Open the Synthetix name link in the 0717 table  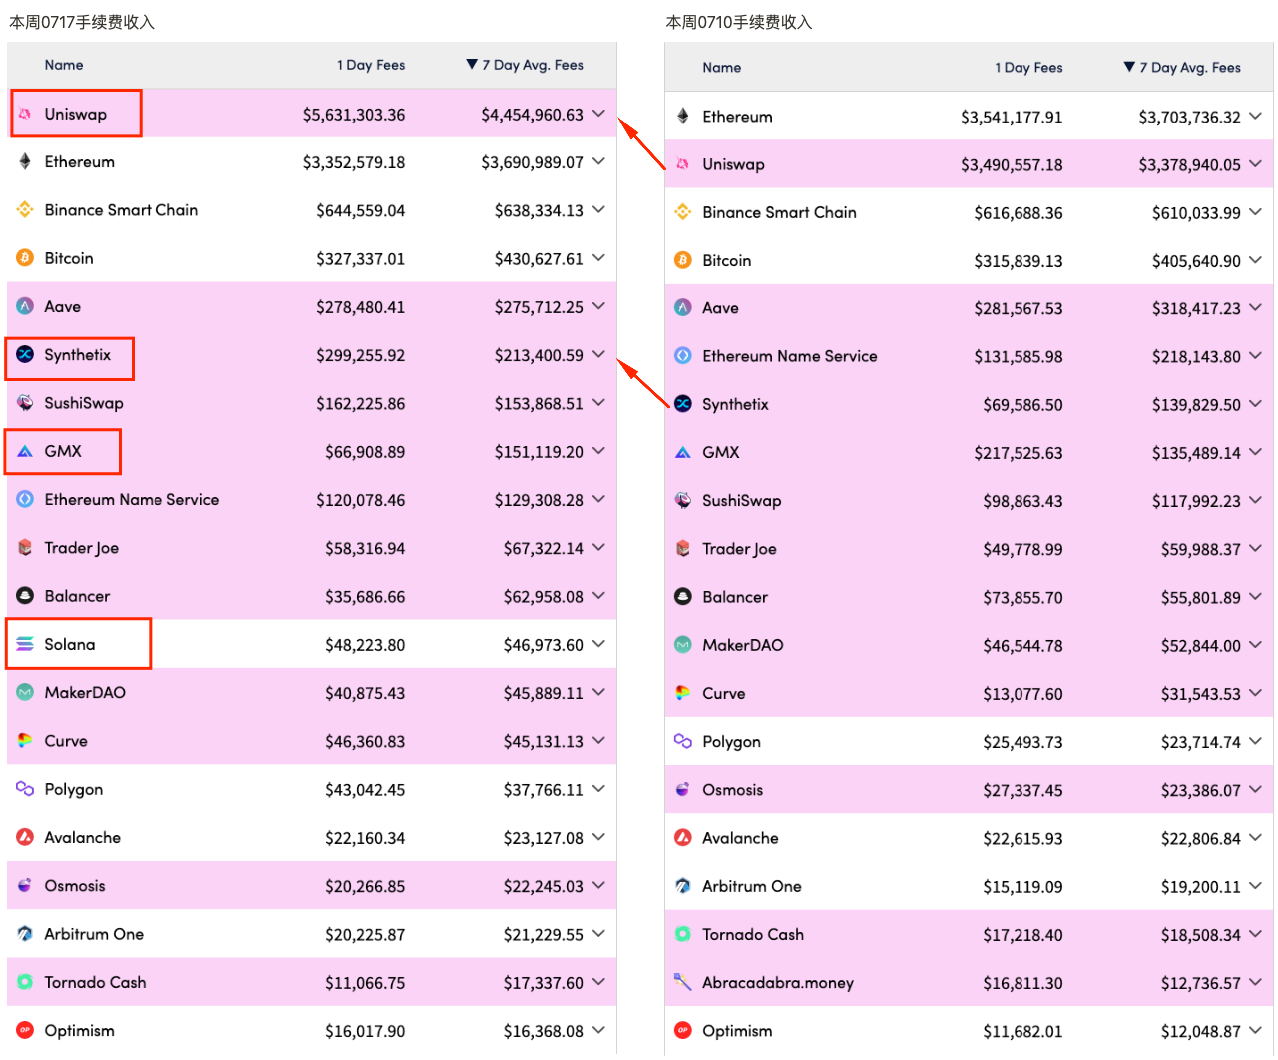[78, 355]
